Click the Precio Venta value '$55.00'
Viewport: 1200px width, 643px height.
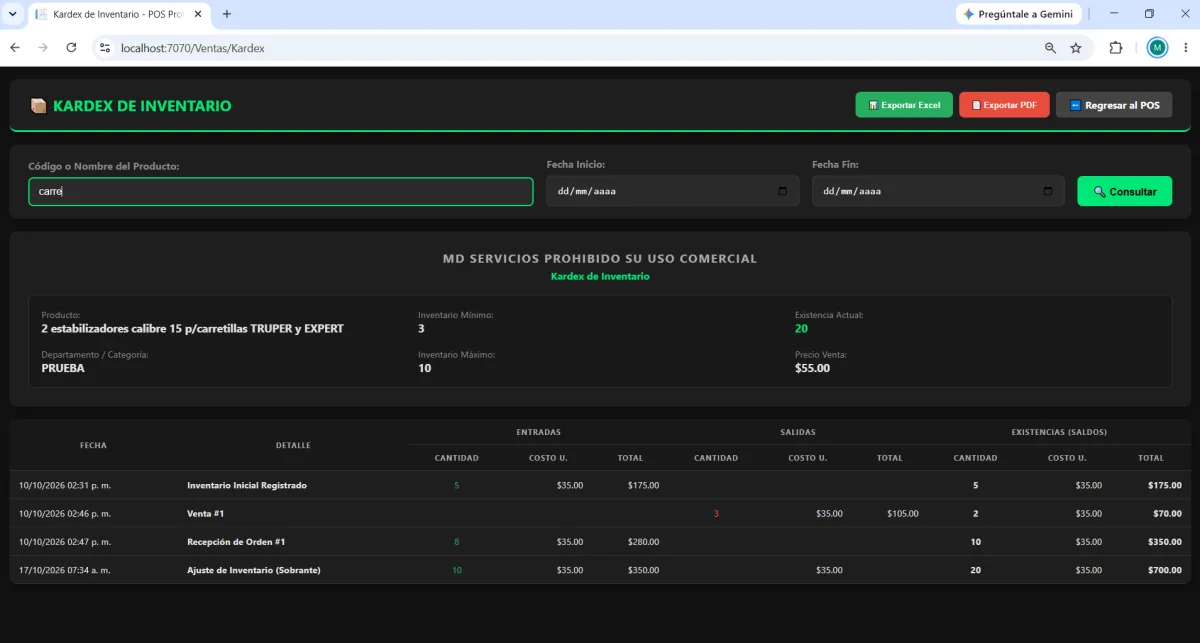pyautogui.click(x=812, y=368)
